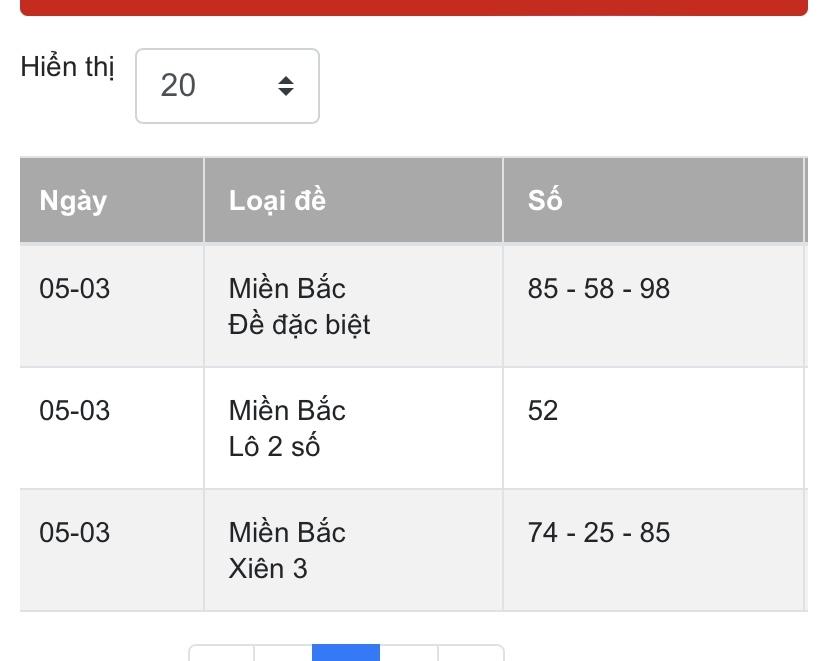Go to the first pagination button on left
This screenshot has height=661, width=828.
click(x=221, y=653)
